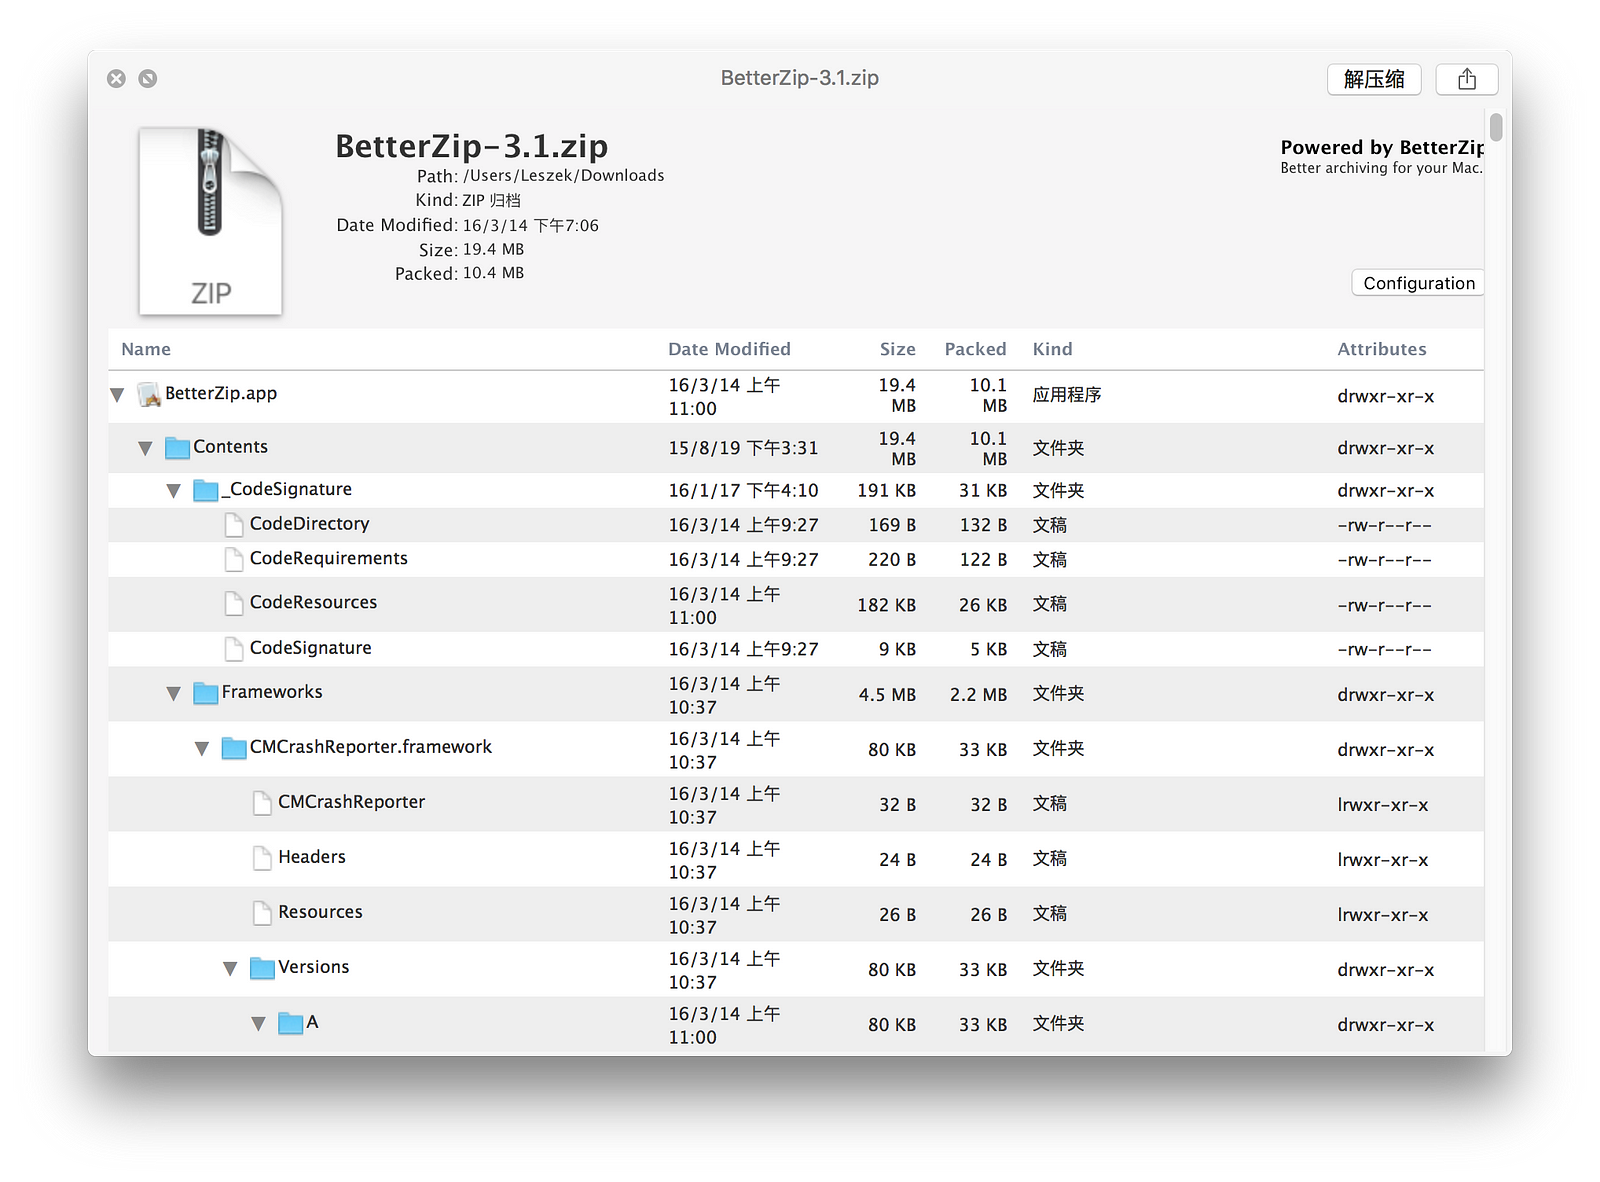Click the '16/1/17 下午4:10' date cell

(743, 490)
